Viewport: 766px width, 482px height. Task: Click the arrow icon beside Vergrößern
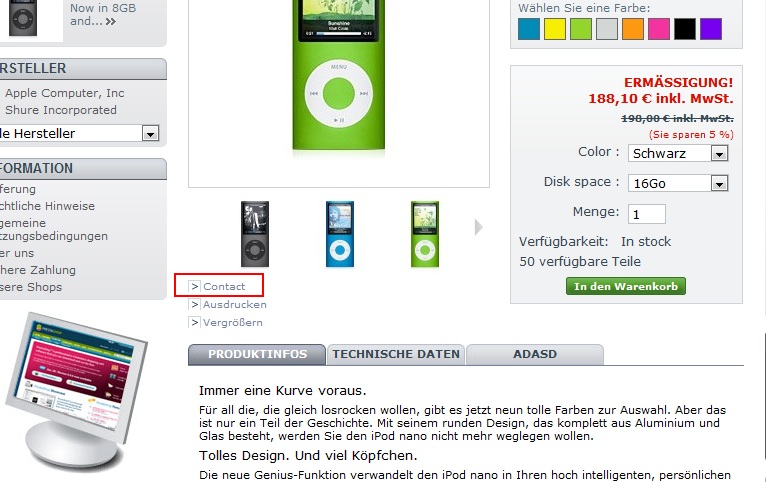pos(194,322)
